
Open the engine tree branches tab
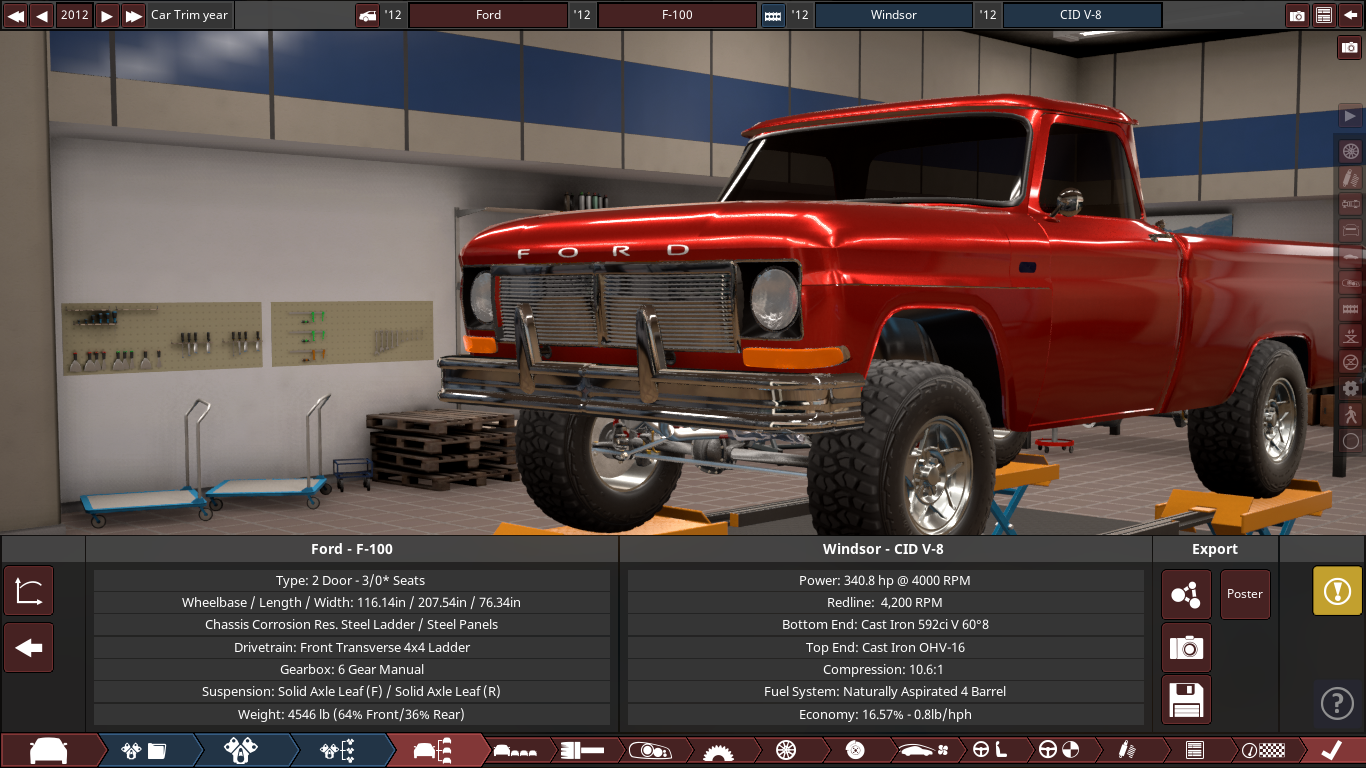[338, 750]
